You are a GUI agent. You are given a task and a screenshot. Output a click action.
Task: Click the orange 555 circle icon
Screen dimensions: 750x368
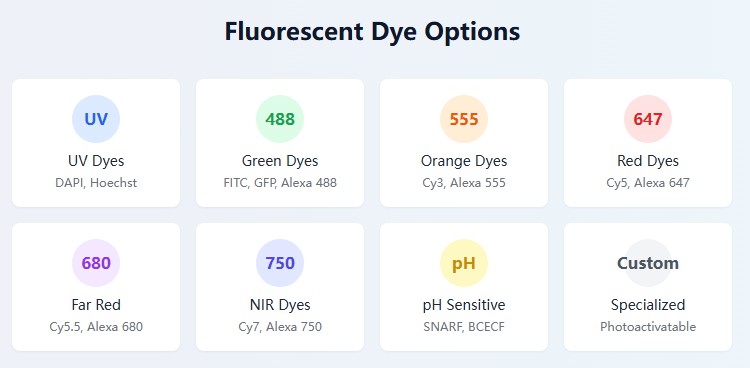464,119
